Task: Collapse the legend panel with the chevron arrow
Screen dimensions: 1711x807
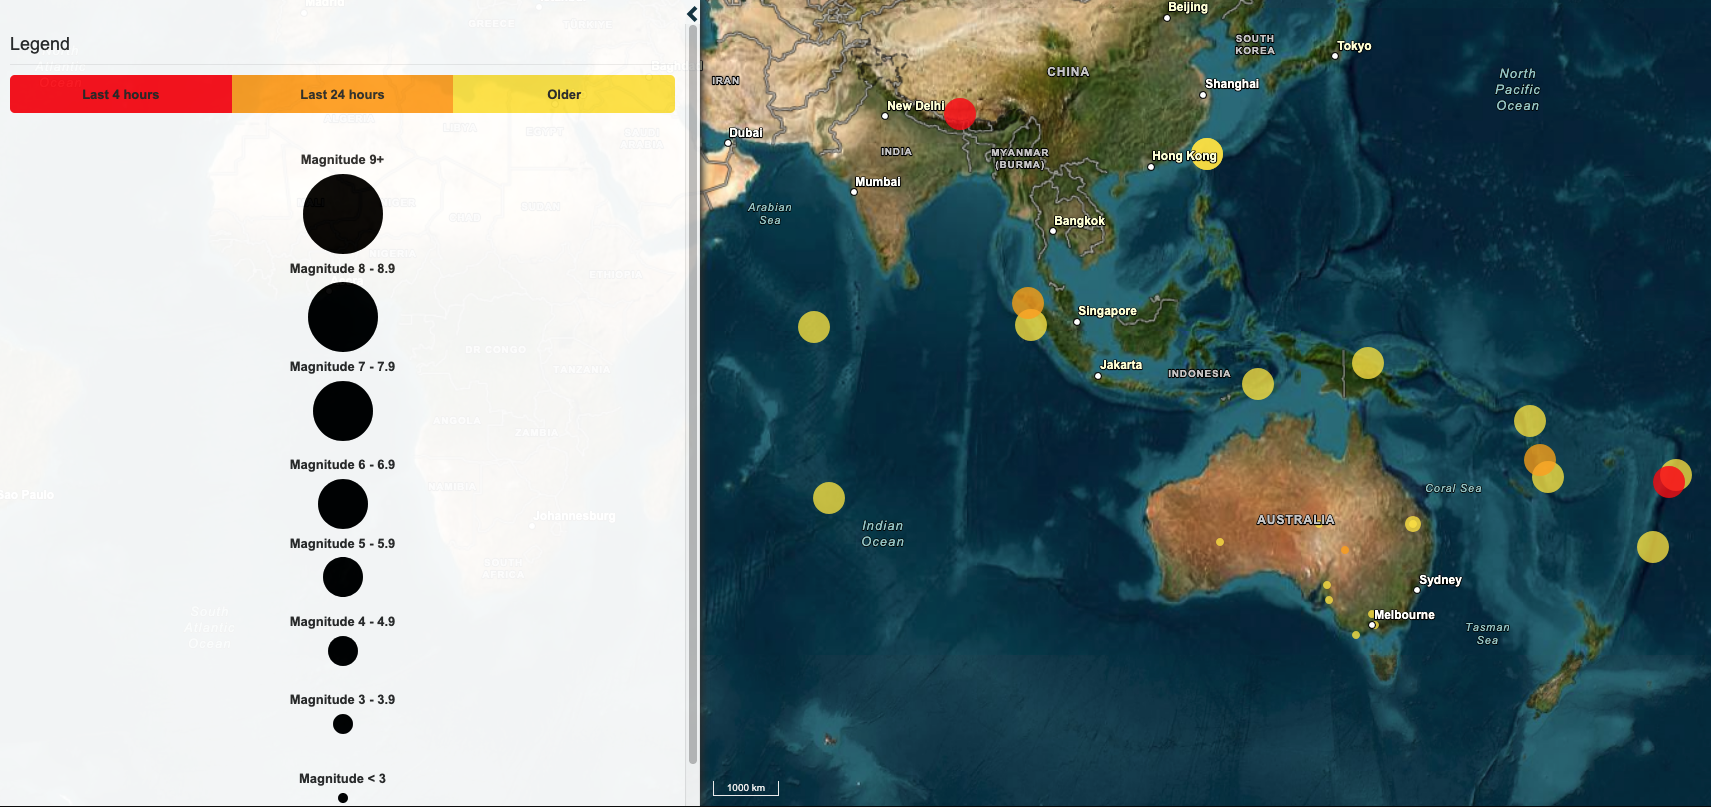Action: click(692, 14)
